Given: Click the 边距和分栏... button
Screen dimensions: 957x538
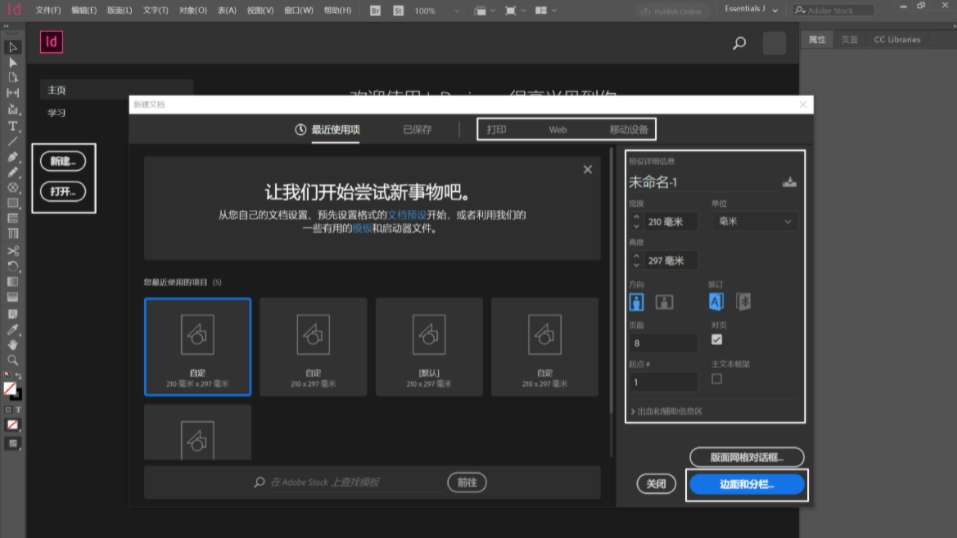Looking at the screenshot, I should (x=746, y=484).
